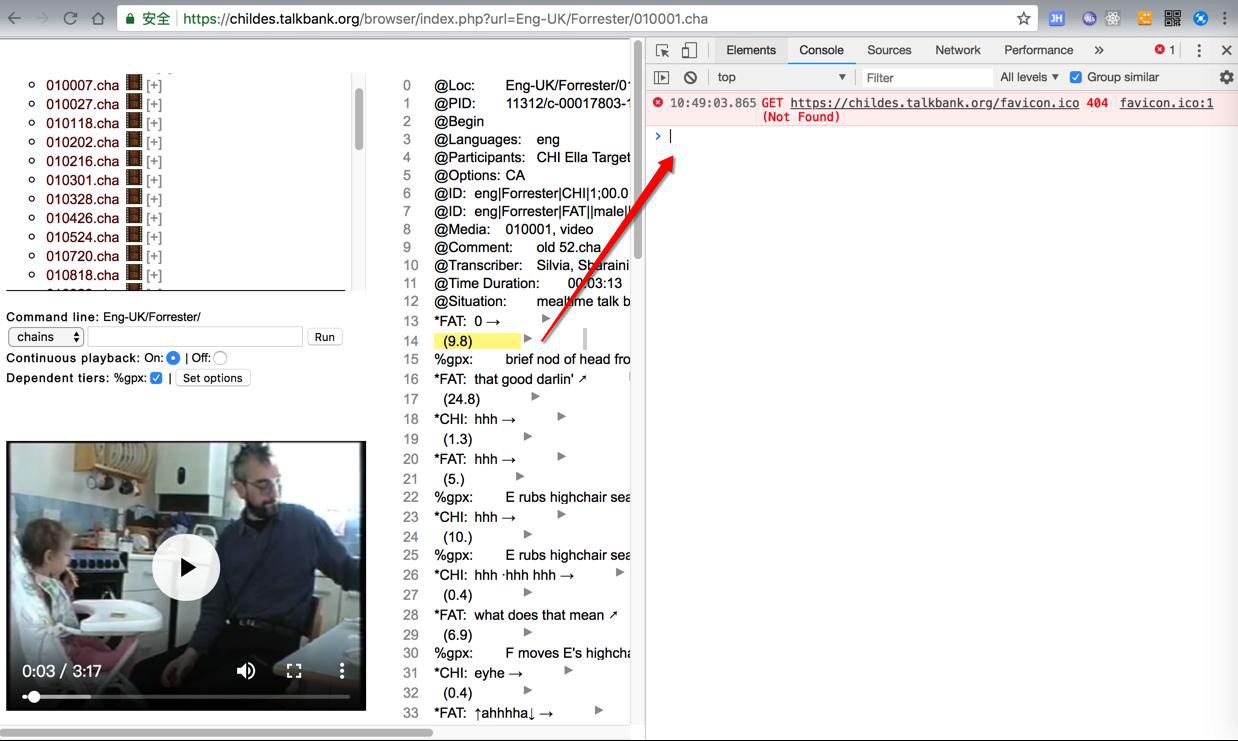Click the console prompt input line
This screenshot has height=741, width=1238.
click(x=950, y=136)
